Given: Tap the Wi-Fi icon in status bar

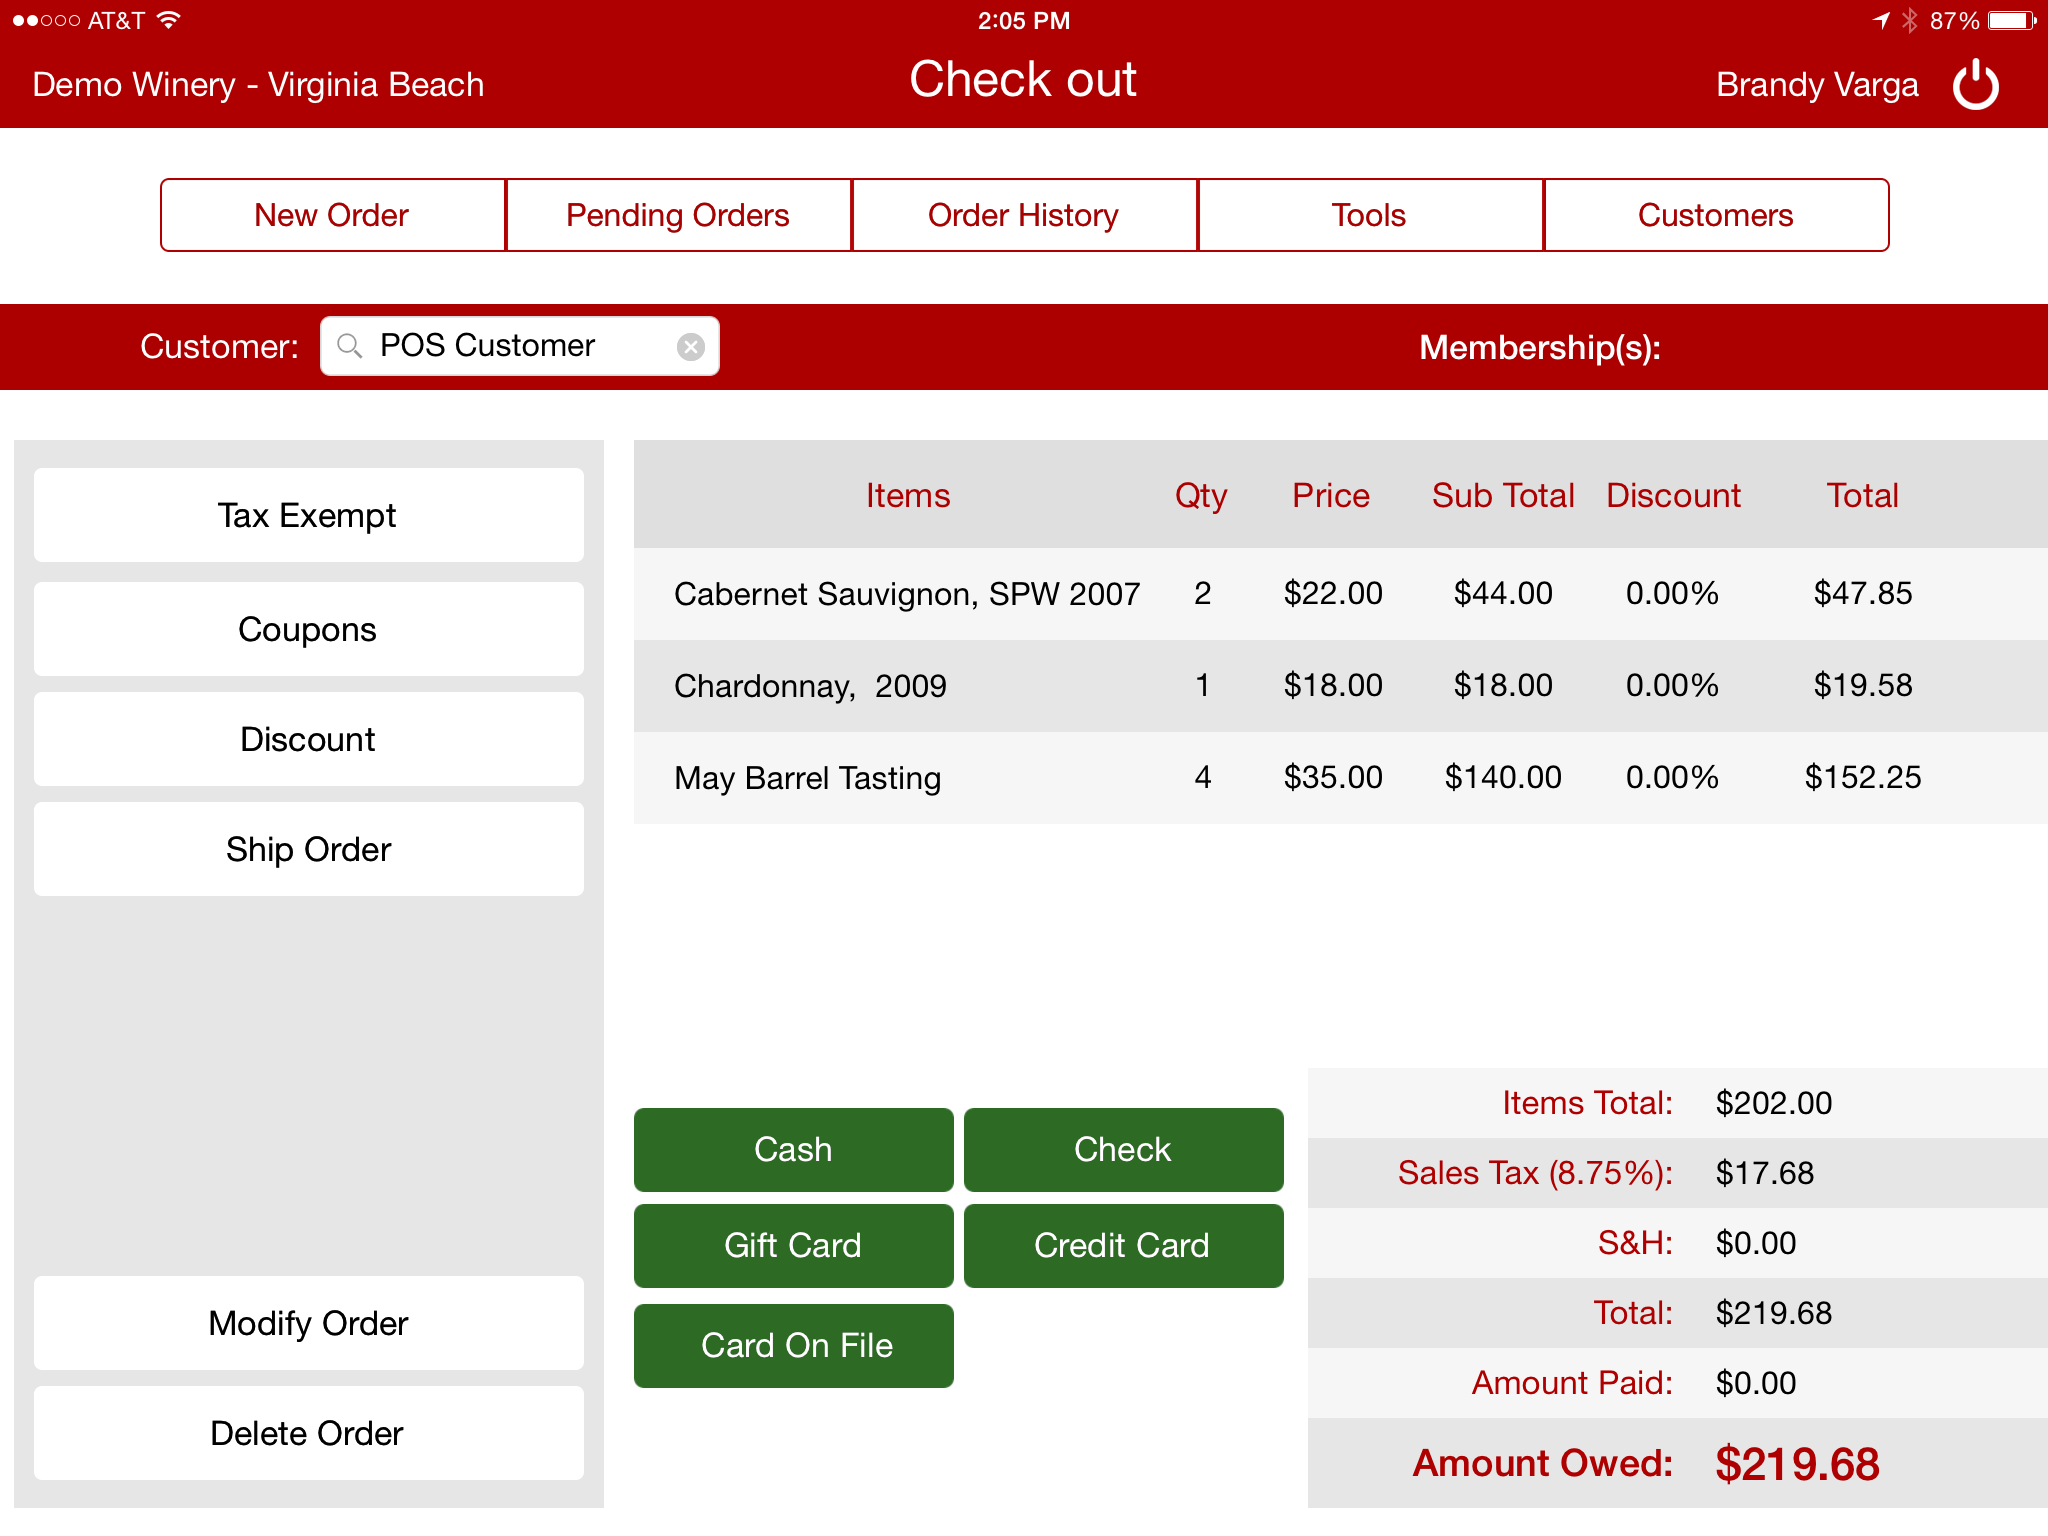Looking at the screenshot, I should pos(169,20).
